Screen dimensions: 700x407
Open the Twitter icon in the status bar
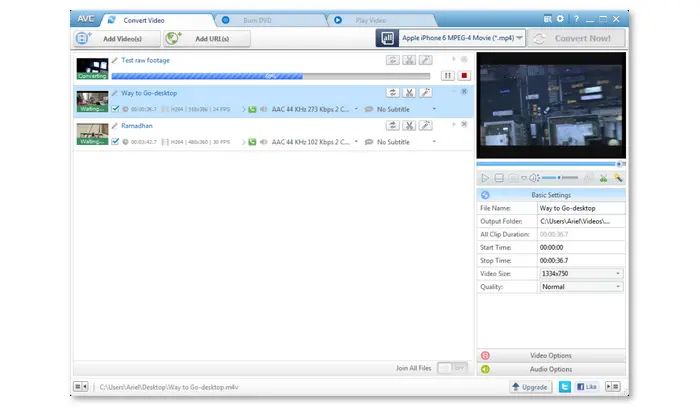pos(566,386)
